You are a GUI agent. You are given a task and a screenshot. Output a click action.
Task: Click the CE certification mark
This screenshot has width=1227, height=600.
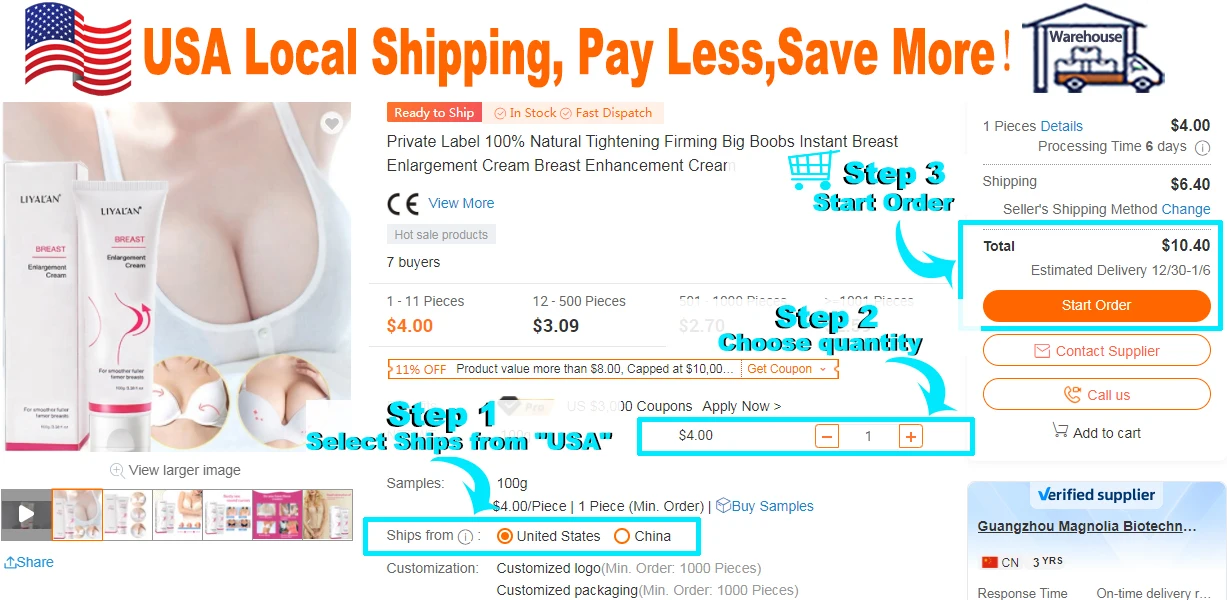point(403,204)
